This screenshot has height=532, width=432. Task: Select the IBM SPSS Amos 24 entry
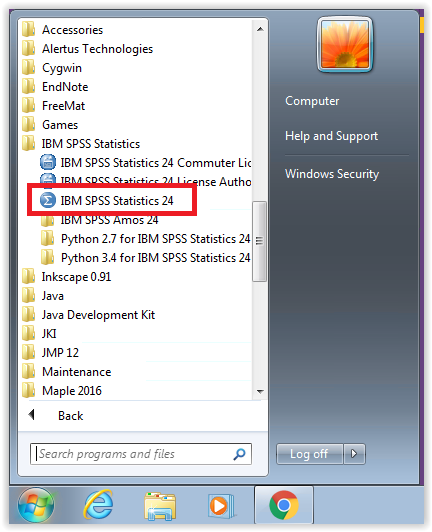[x=109, y=220]
